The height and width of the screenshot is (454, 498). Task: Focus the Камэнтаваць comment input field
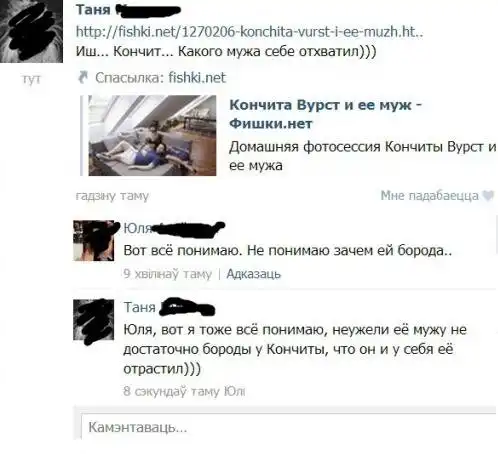coord(289,427)
